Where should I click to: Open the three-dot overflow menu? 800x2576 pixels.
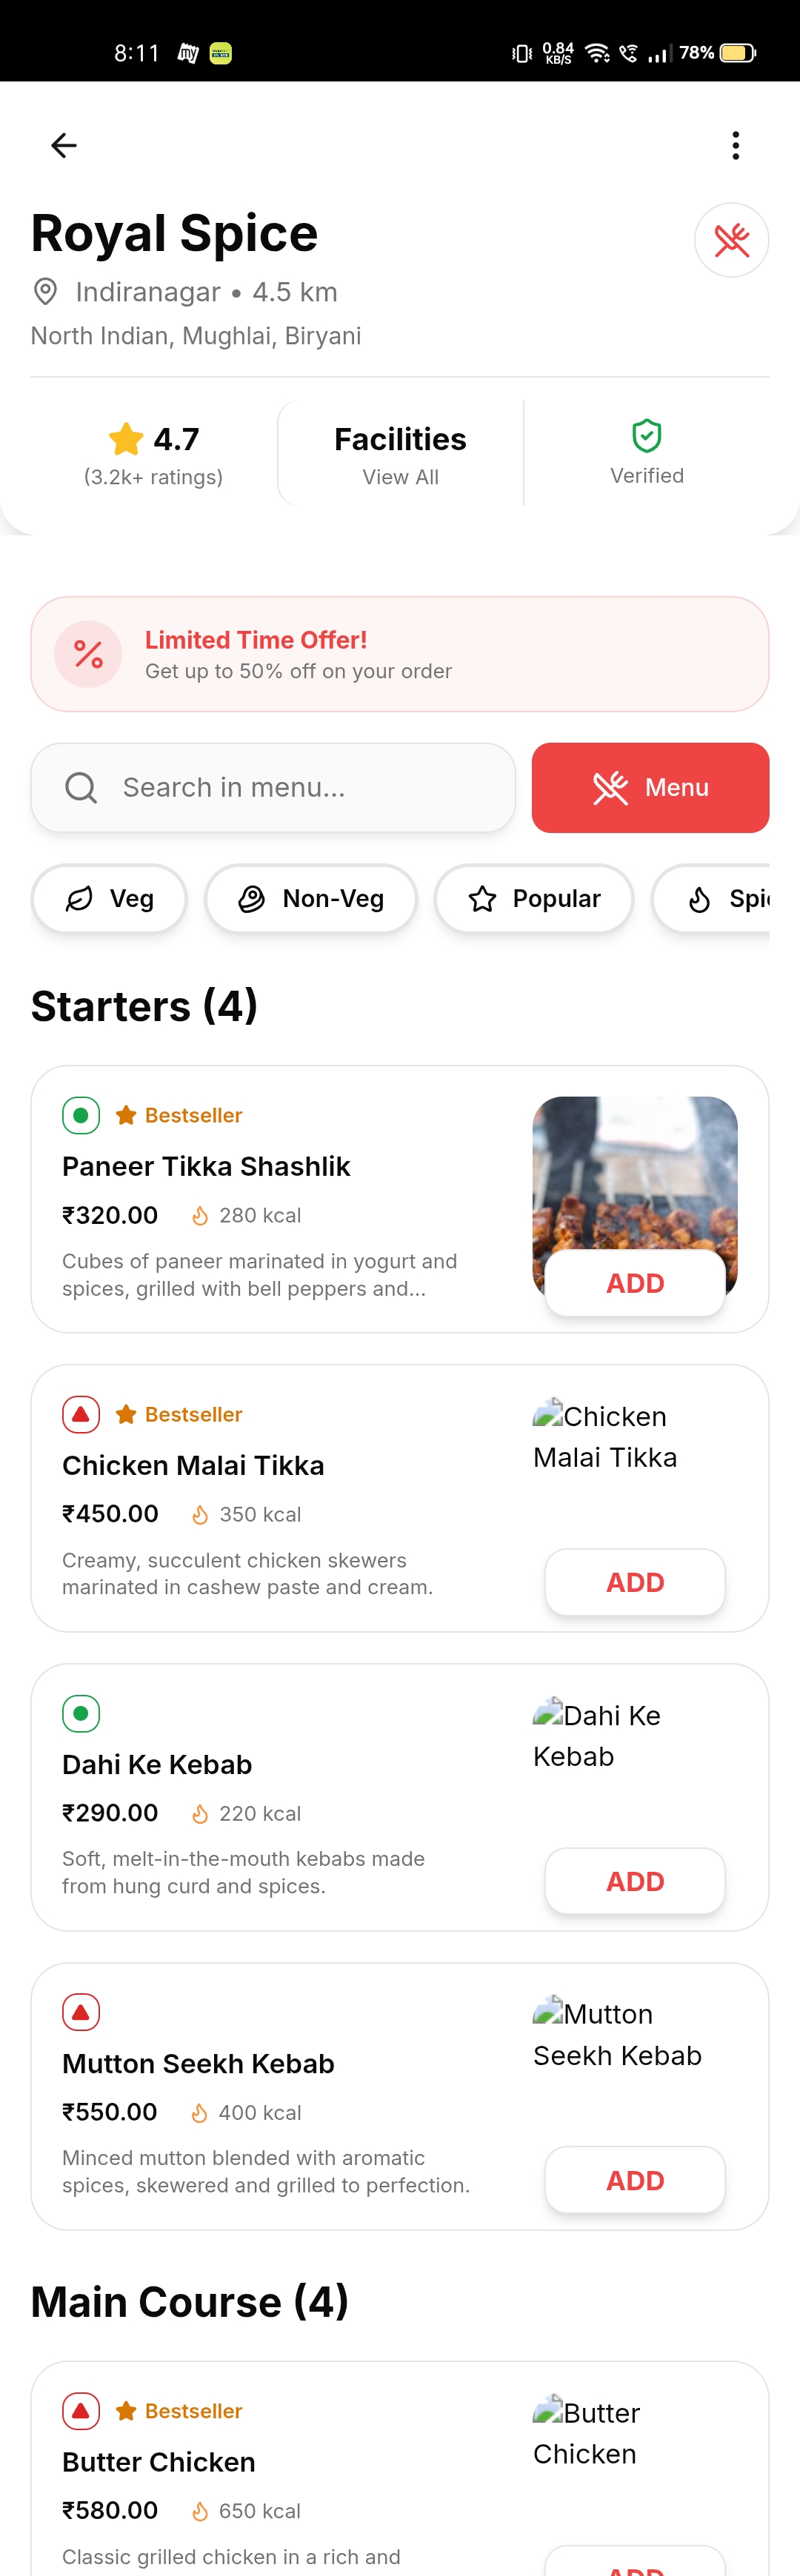click(735, 146)
